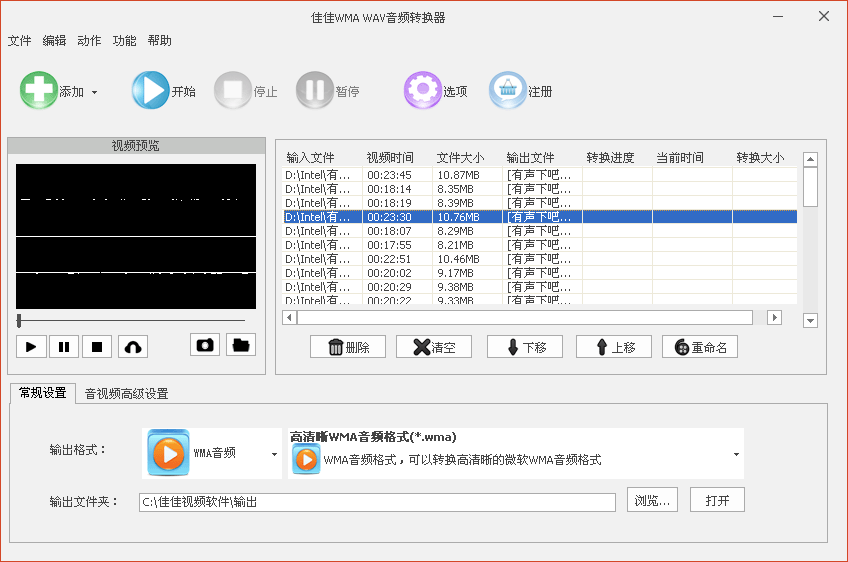Select the file row with duration 00:22:51

(540, 259)
